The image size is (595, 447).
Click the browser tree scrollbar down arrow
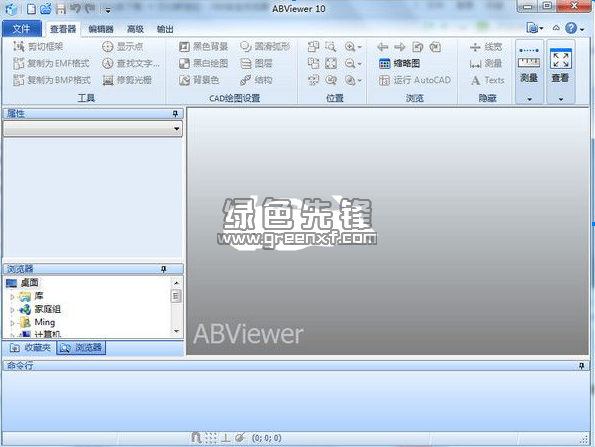pyautogui.click(x=176, y=331)
